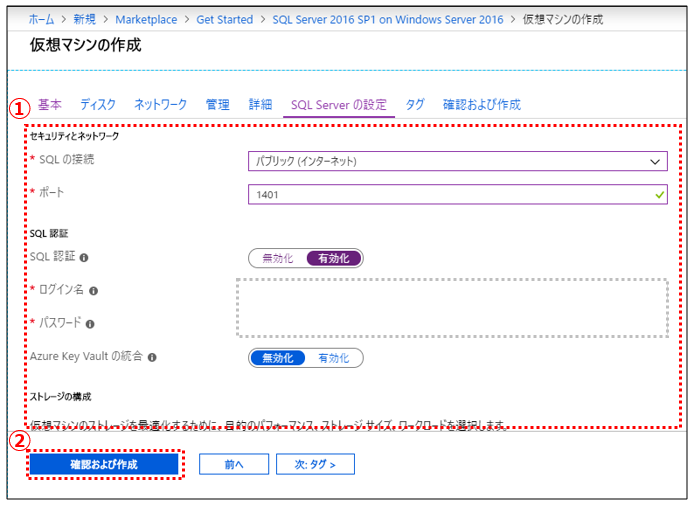The width and height of the screenshot is (696, 505).
Task: Click the ストレージの構成 section heading
Action: [60, 397]
